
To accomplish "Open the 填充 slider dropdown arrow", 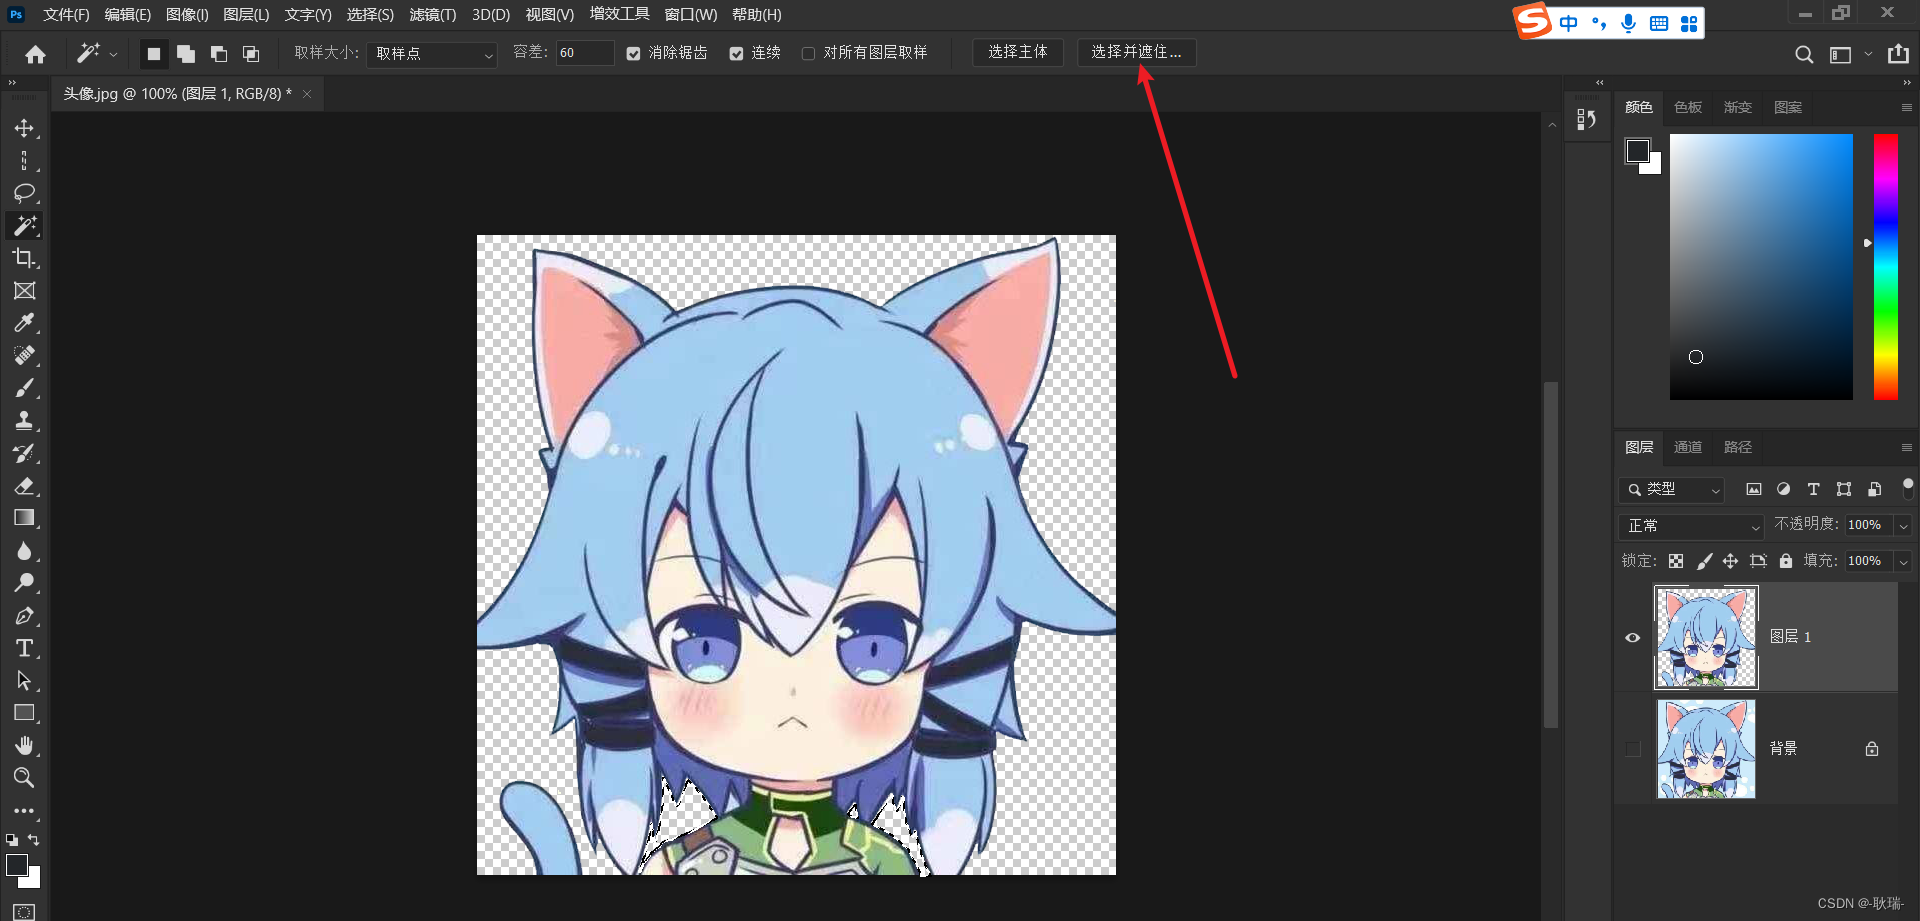I will (1903, 562).
